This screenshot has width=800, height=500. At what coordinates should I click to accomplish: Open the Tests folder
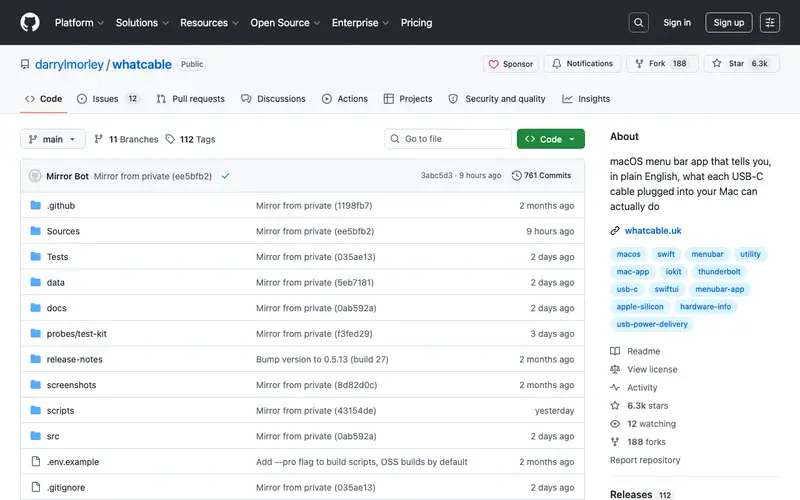coord(57,257)
